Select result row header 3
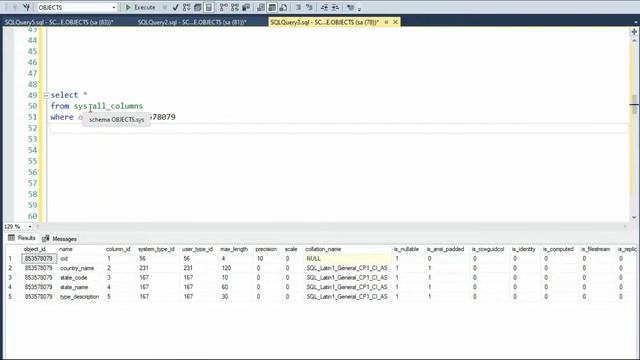Image resolution: width=640 pixels, height=360 pixels. coord(11,278)
